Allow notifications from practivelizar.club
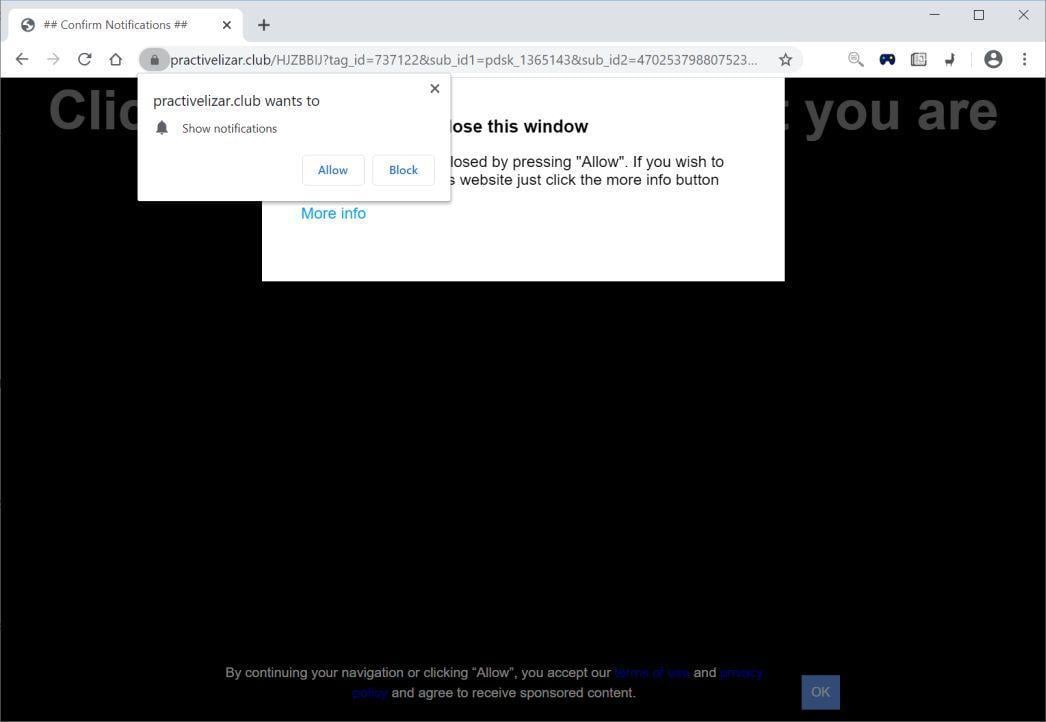The width and height of the screenshot is (1046, 722). click(333, 170)
